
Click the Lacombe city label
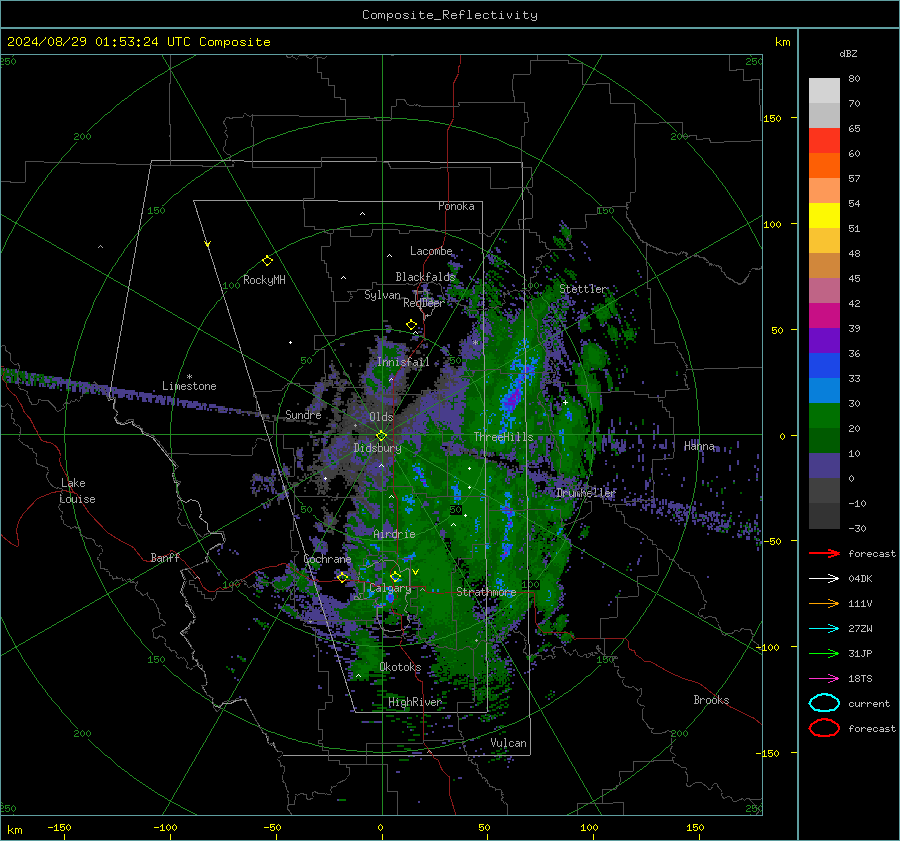[431, 251]
